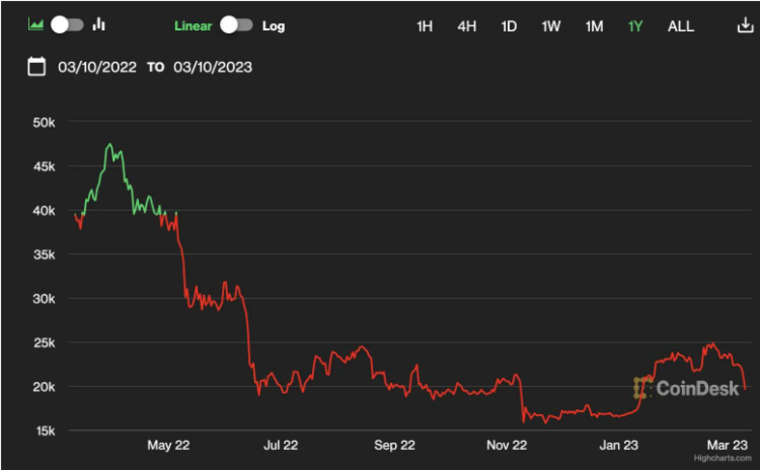Set the timeframe to 1Y
The image size is (760, 470).
pos(635,26)
